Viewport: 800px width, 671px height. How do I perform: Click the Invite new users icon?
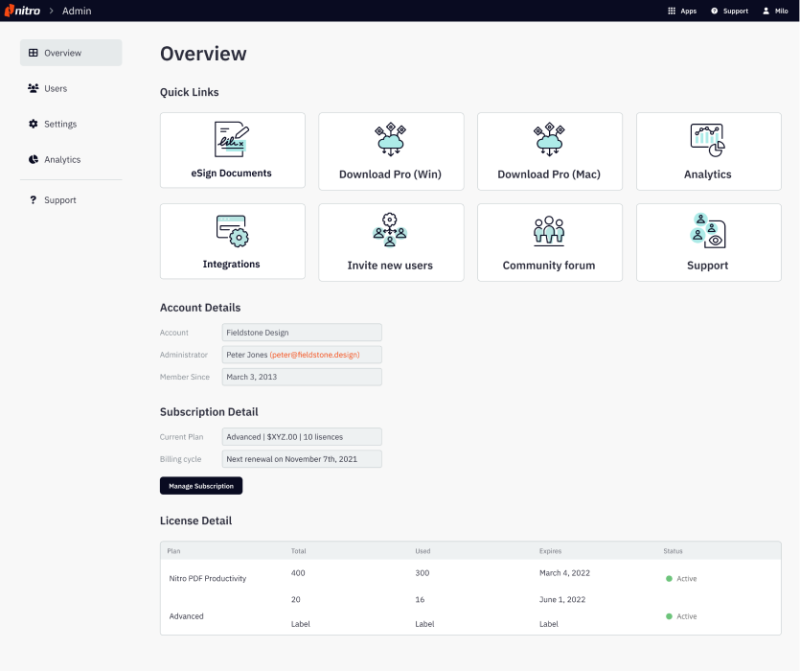[390, 230]
